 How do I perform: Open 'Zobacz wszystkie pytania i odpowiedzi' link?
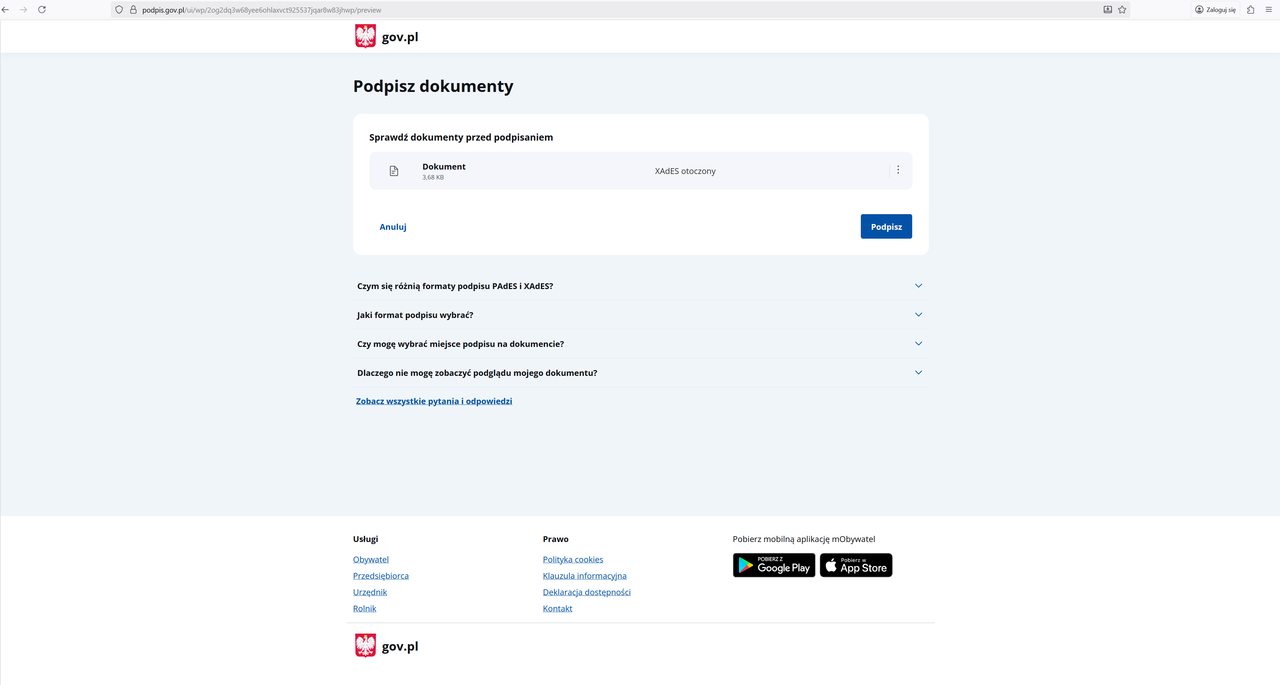(434, 401)
